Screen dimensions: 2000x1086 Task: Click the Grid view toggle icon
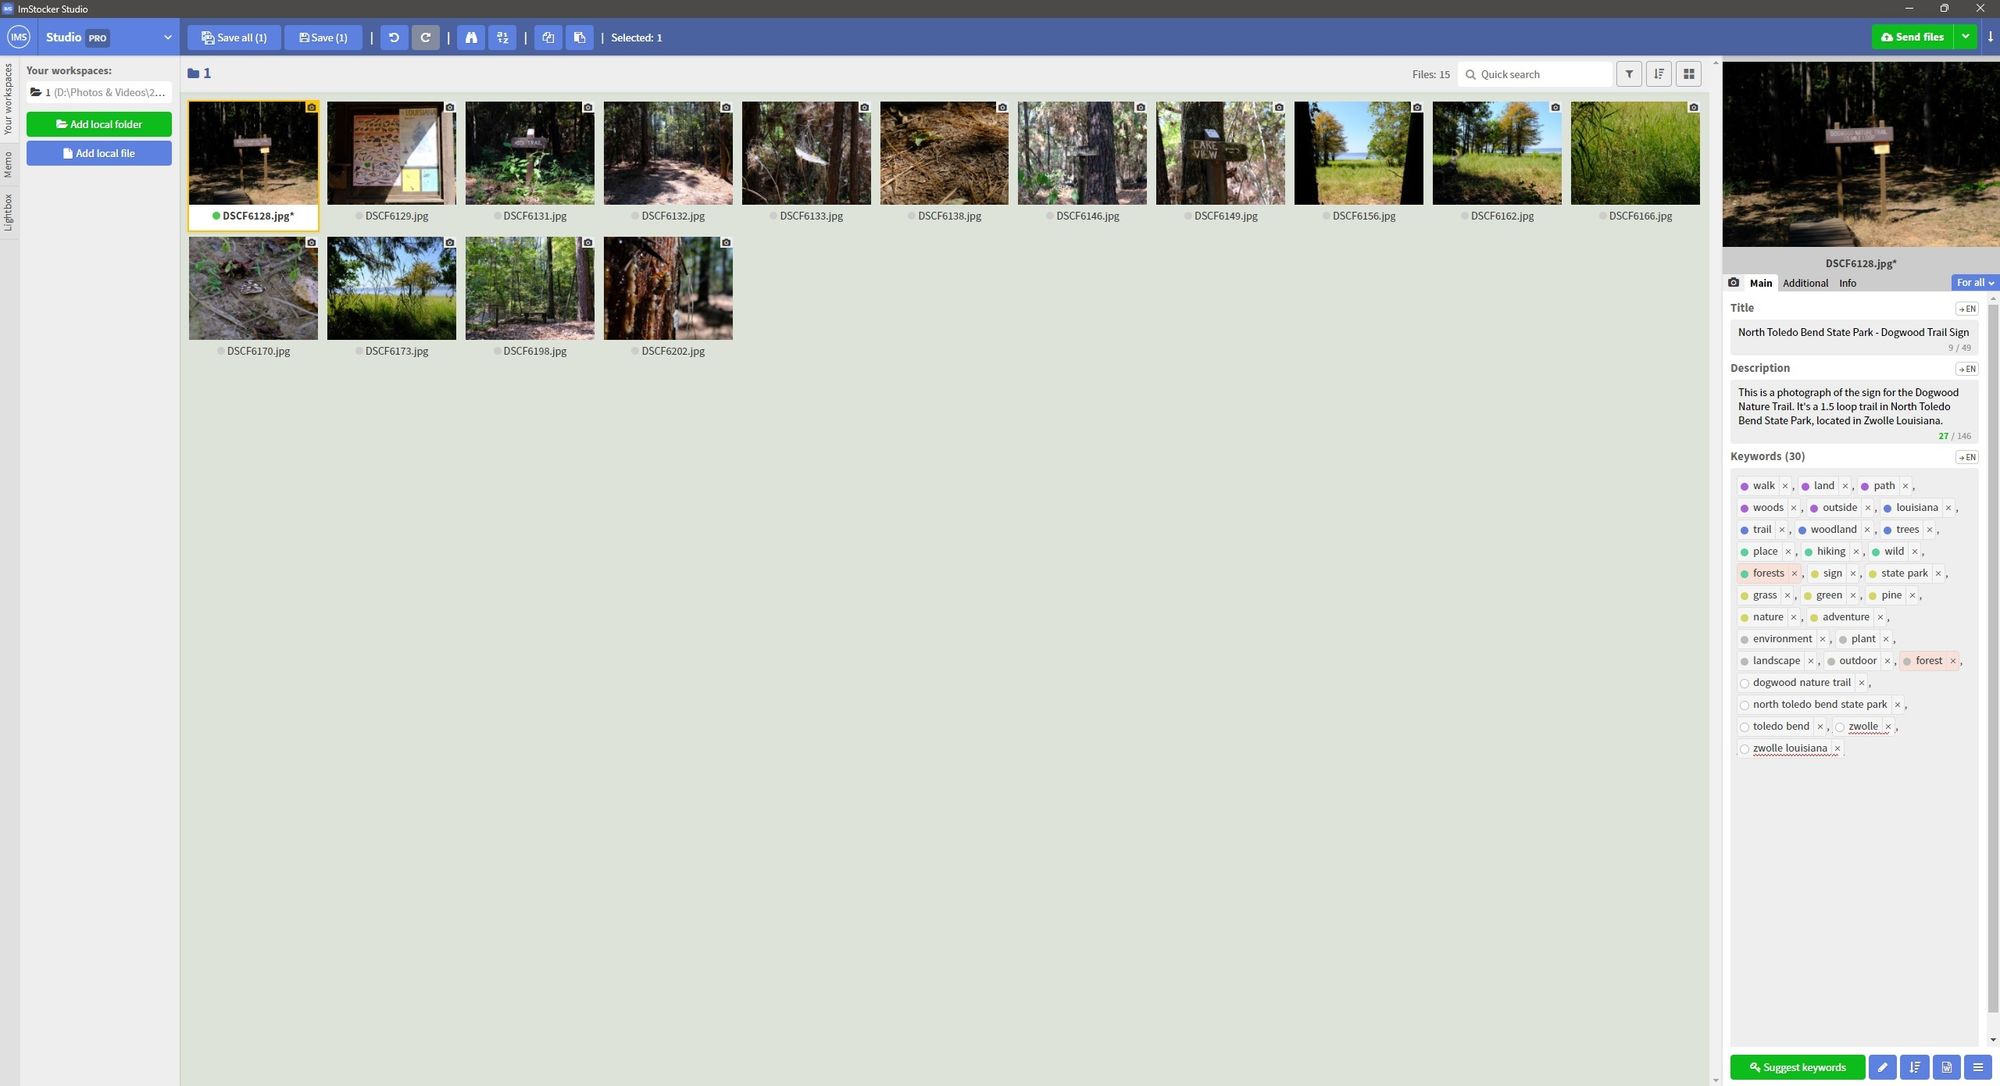1690,74
